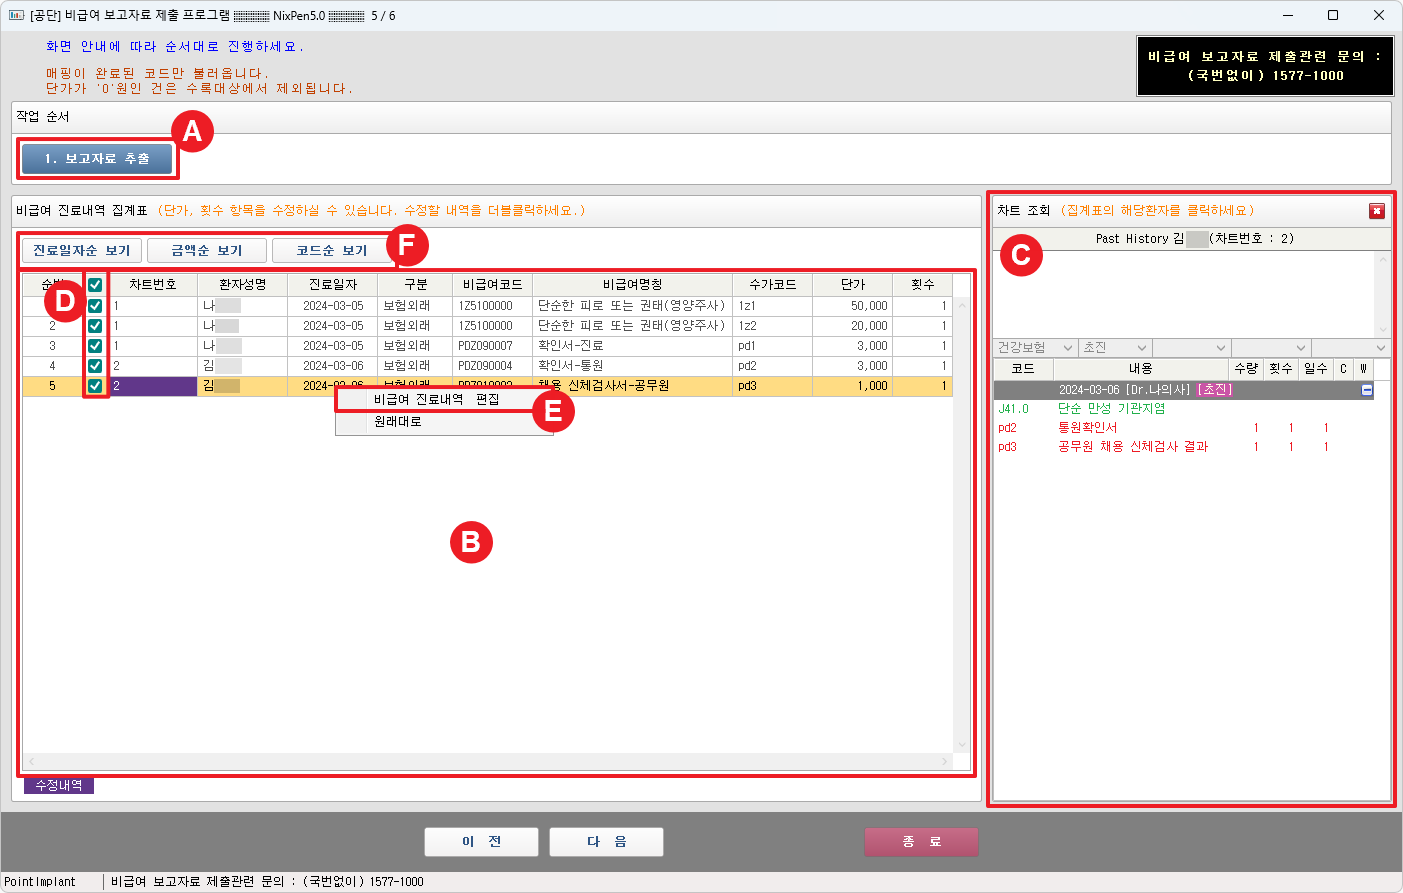Screen dimensions: 1403x893
Task: Uncheck the checkbox for row 5
Action: tap(95, 386)
